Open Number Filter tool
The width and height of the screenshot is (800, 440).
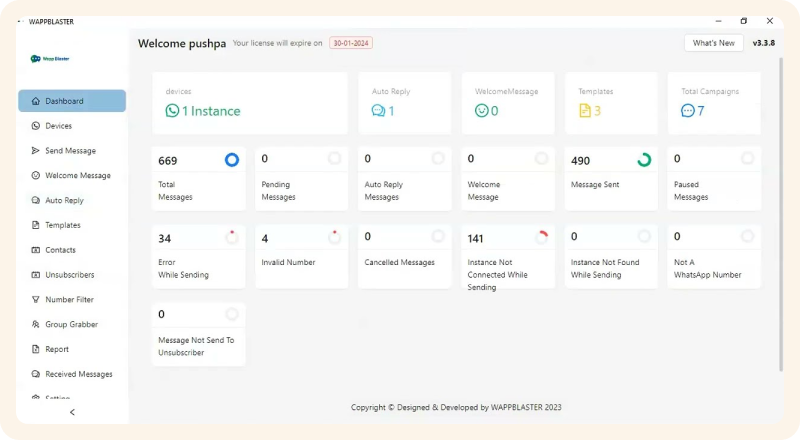click(72, 300)
